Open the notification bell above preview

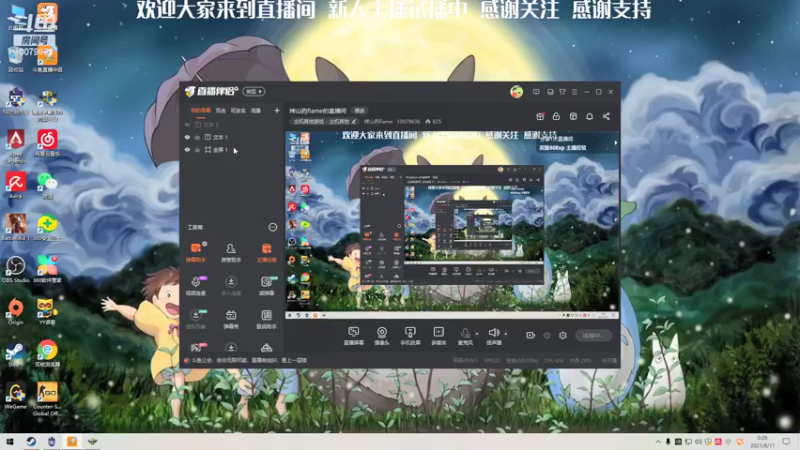click(x=589, y=116)
